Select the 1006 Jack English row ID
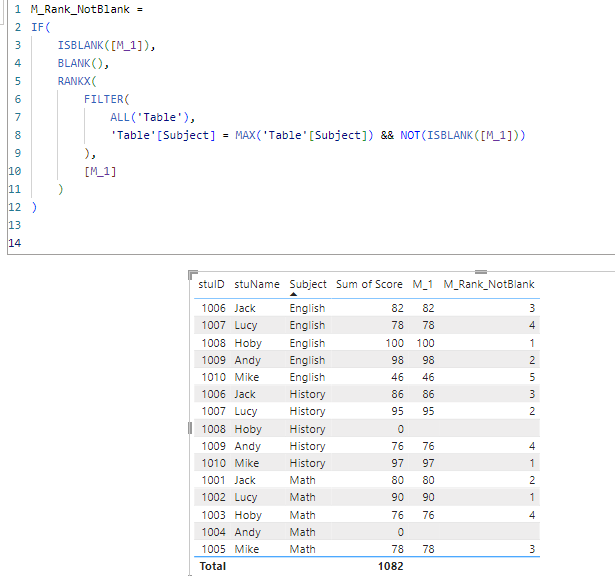The height and width of the screenshot is (576, 615). coord(213,308)
